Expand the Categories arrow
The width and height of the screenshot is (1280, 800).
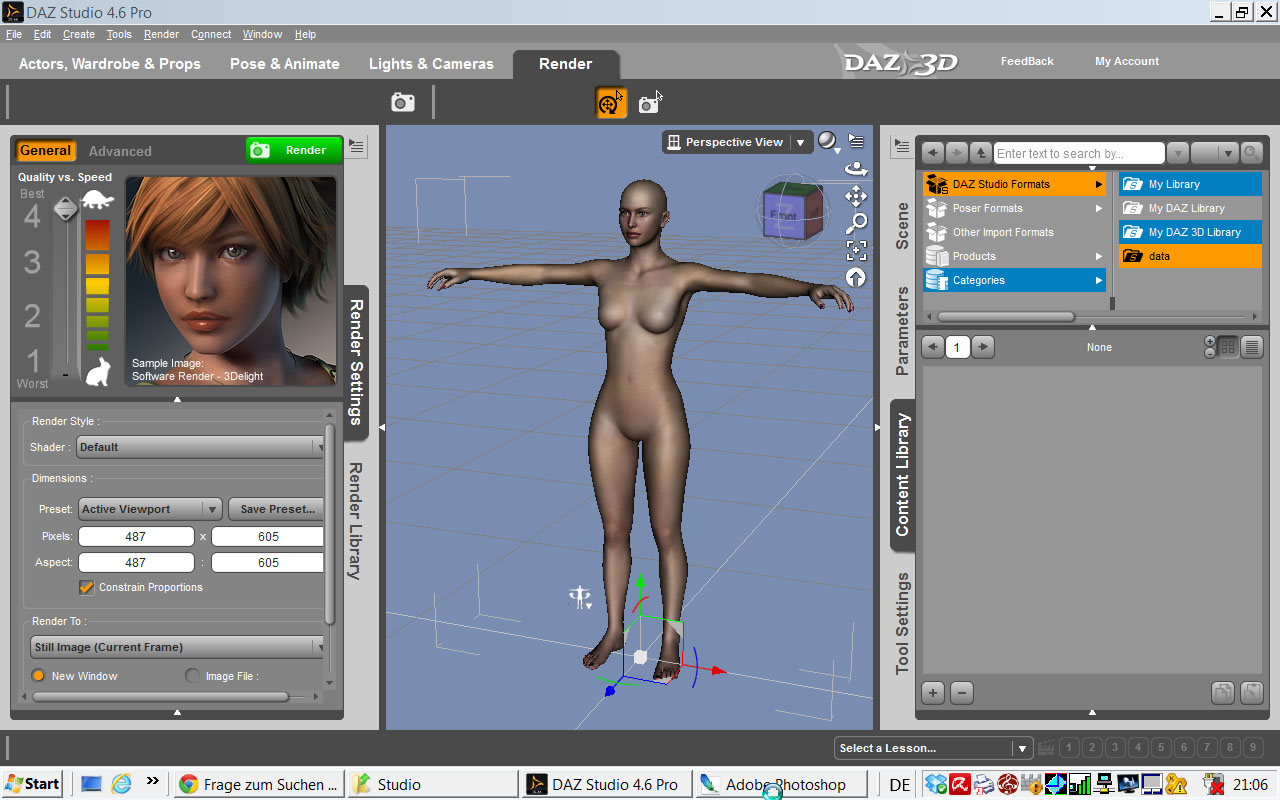pos(1098,280)
